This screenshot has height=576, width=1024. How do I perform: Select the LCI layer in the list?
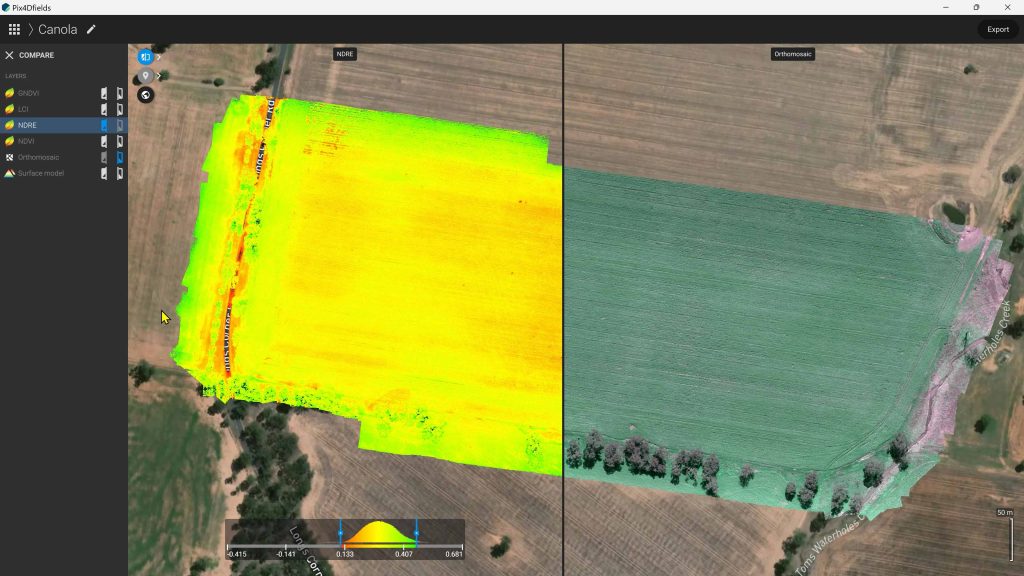pyautogui.click(x=23, y=109)
